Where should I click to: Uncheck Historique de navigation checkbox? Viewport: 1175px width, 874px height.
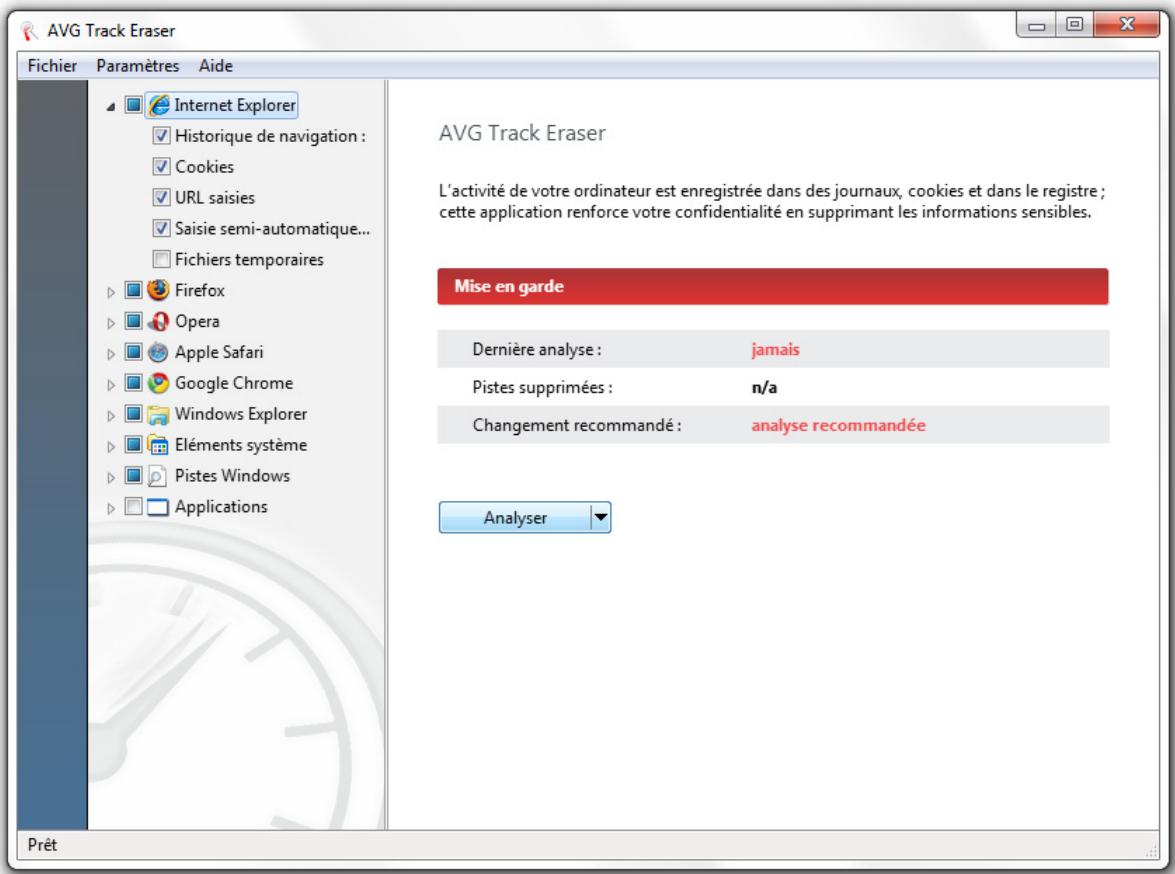tap(161, 136)
